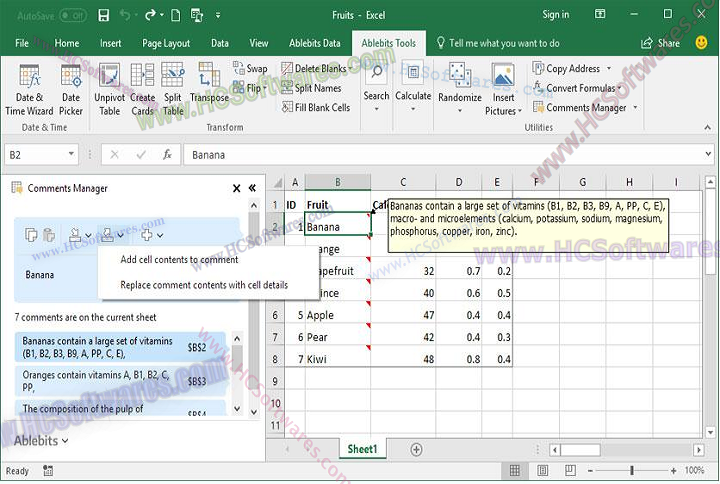Open the File tab
The width and height of the screenshot is (720, 484).
(x=22, y=43)
